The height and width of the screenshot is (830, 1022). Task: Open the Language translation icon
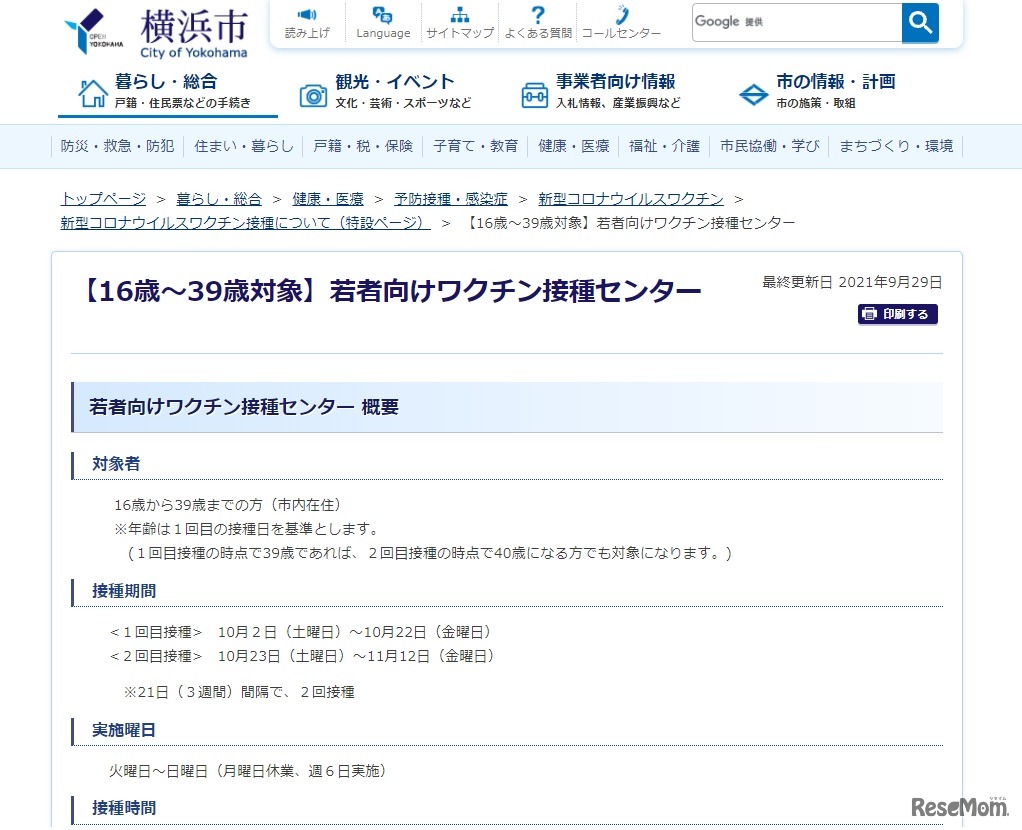pyautogui.click(x=383, y=16)
